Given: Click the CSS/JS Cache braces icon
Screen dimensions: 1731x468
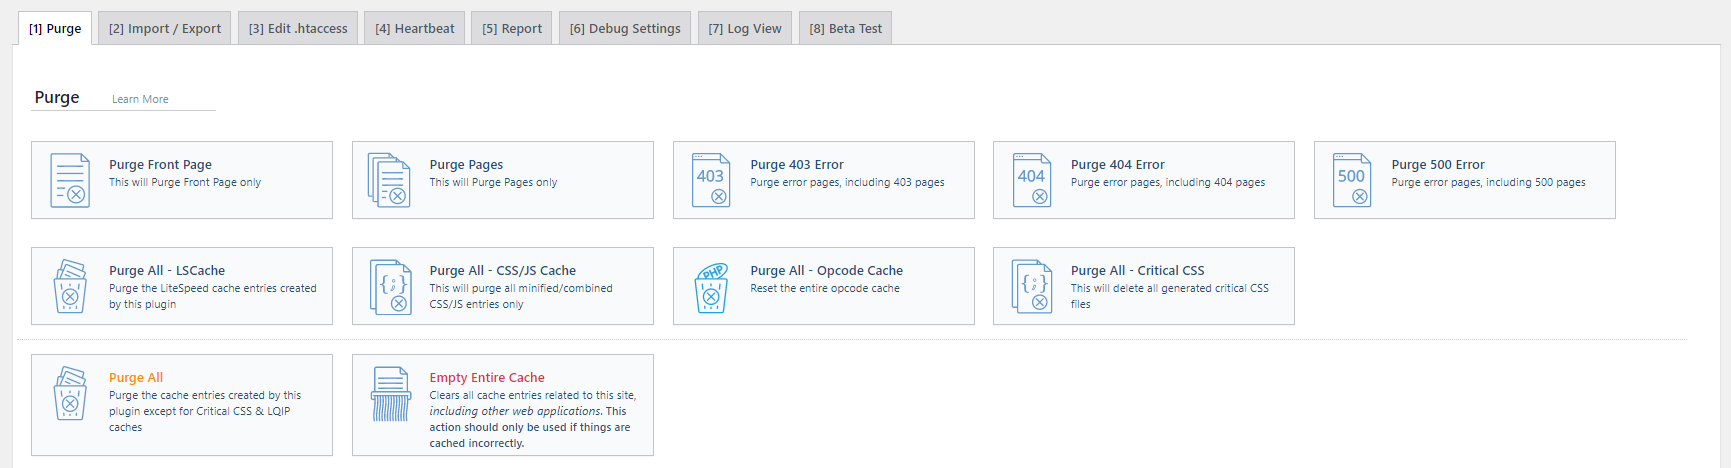Looking at the screenshot, I should coord(390,287).
